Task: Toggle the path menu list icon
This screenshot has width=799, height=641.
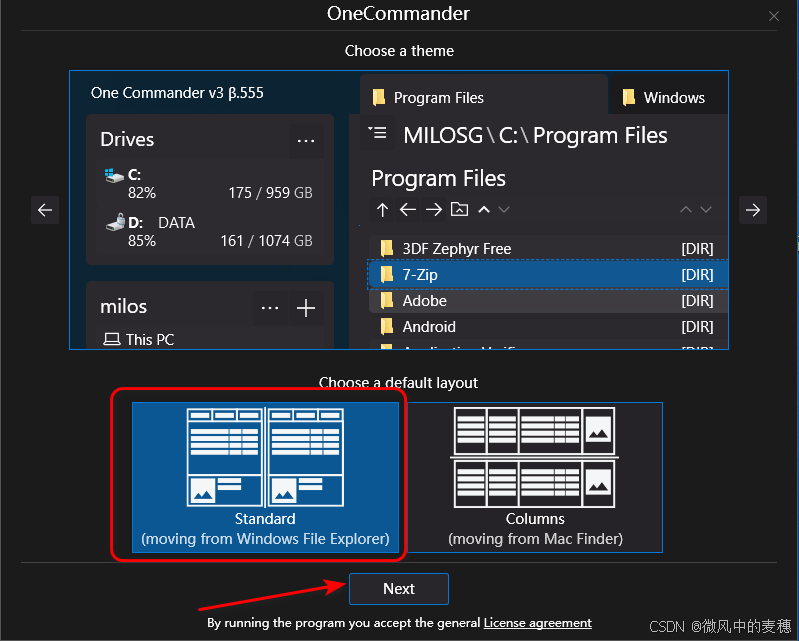Action: click(378, 133)
